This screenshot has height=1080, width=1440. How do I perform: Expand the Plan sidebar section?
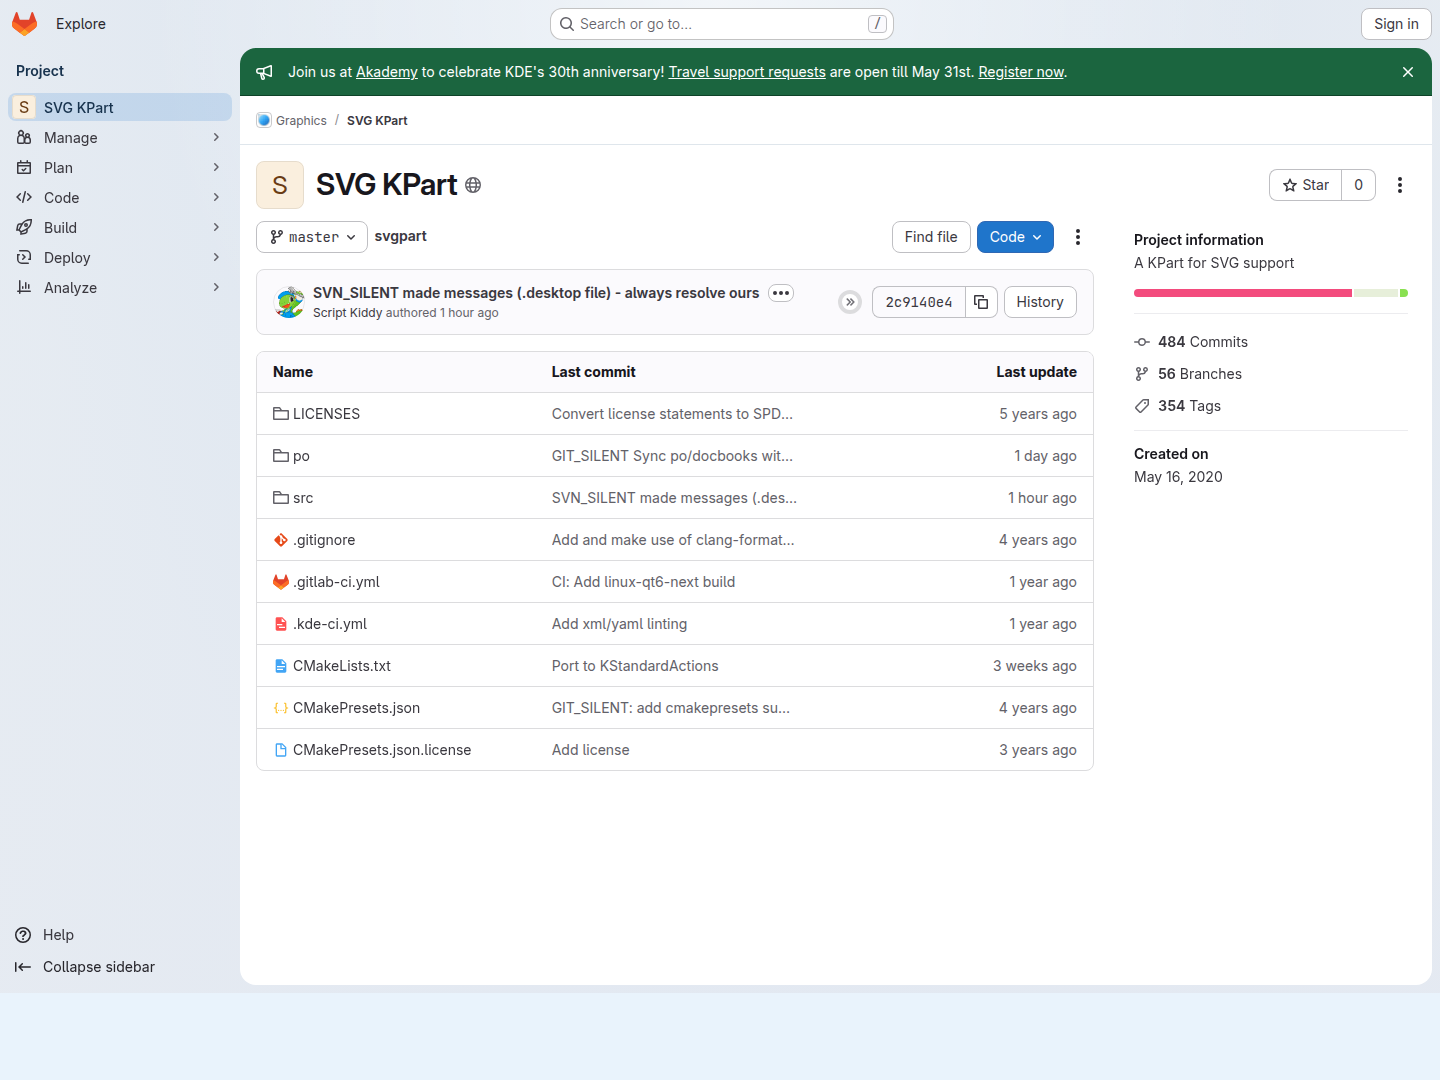[x=120, y=168]
